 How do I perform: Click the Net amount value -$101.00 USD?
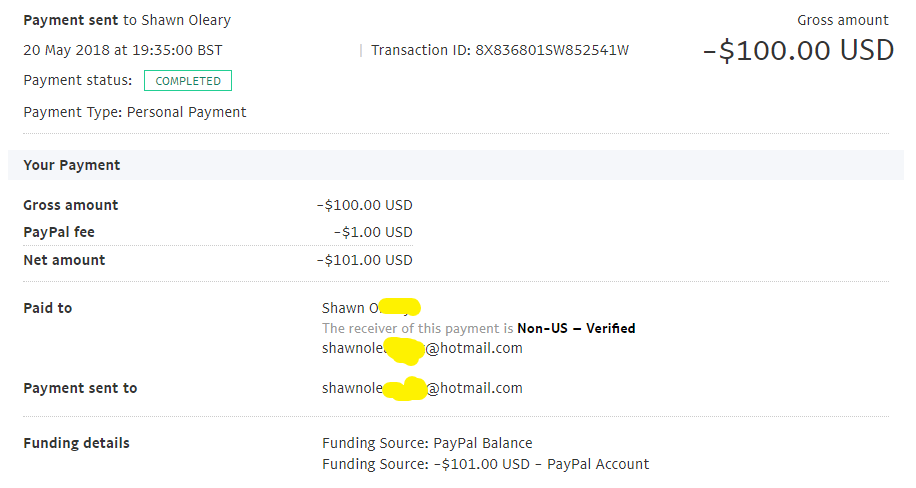[365, 260]
